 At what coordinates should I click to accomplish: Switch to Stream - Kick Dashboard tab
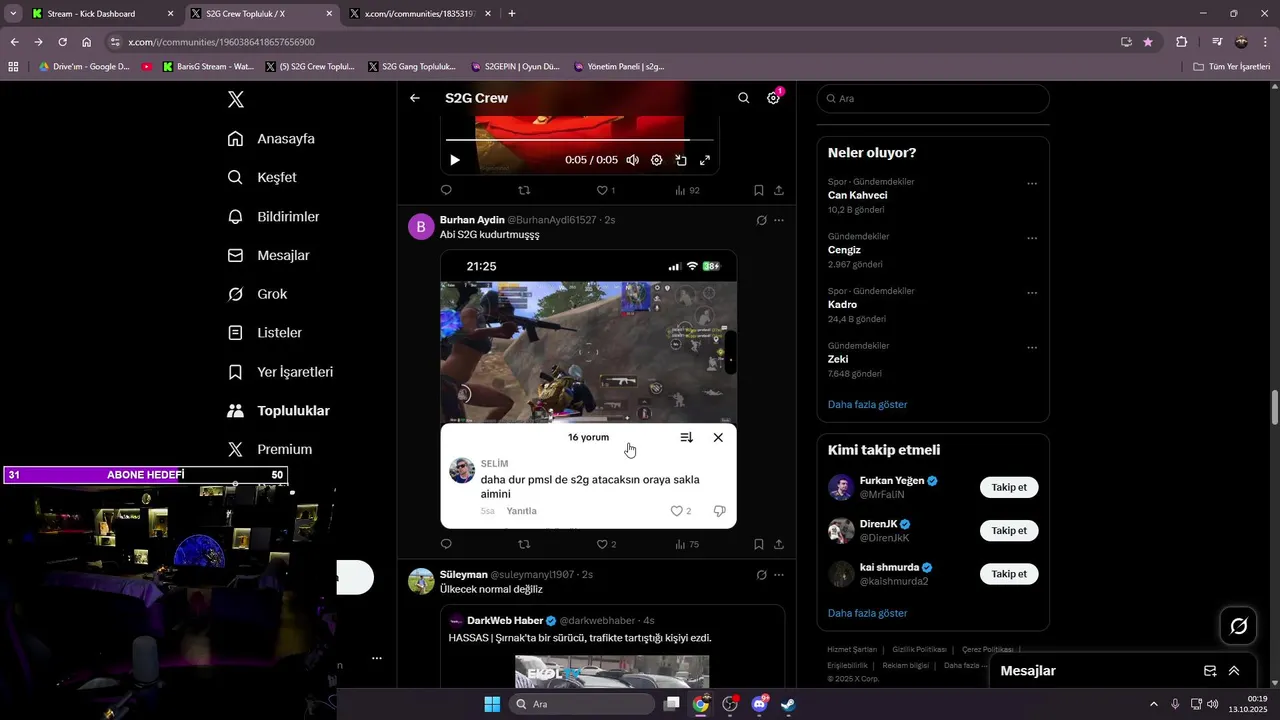tap(101, 14)
